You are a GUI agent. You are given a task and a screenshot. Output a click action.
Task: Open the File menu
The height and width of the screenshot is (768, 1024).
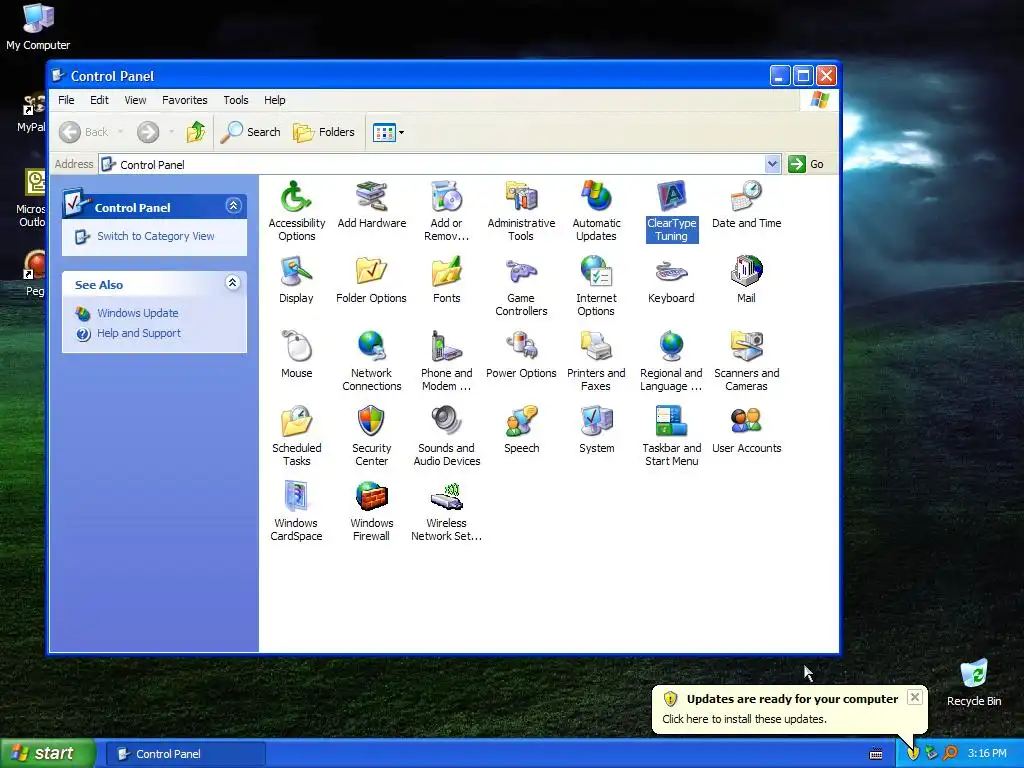click(66, 100)
